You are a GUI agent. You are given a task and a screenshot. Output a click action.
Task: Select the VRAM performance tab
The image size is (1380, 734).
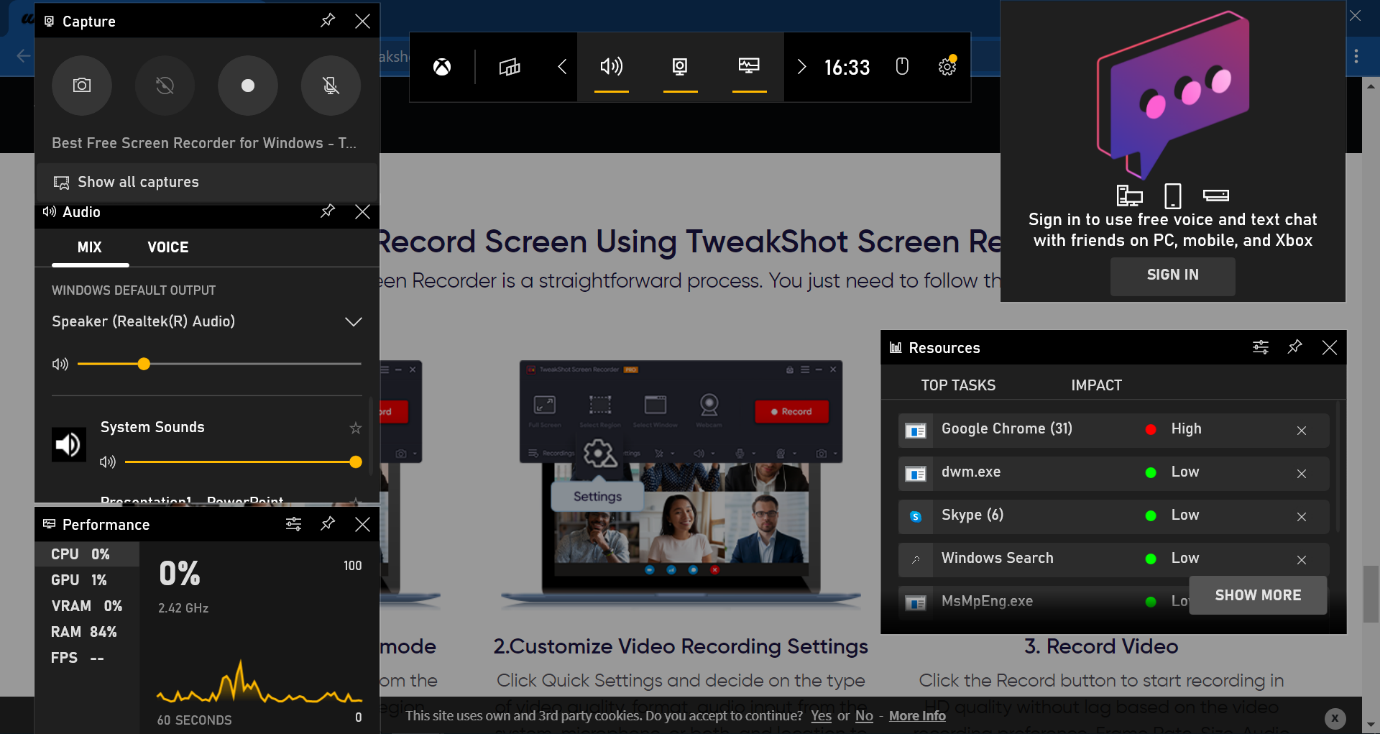click(87, 606)
